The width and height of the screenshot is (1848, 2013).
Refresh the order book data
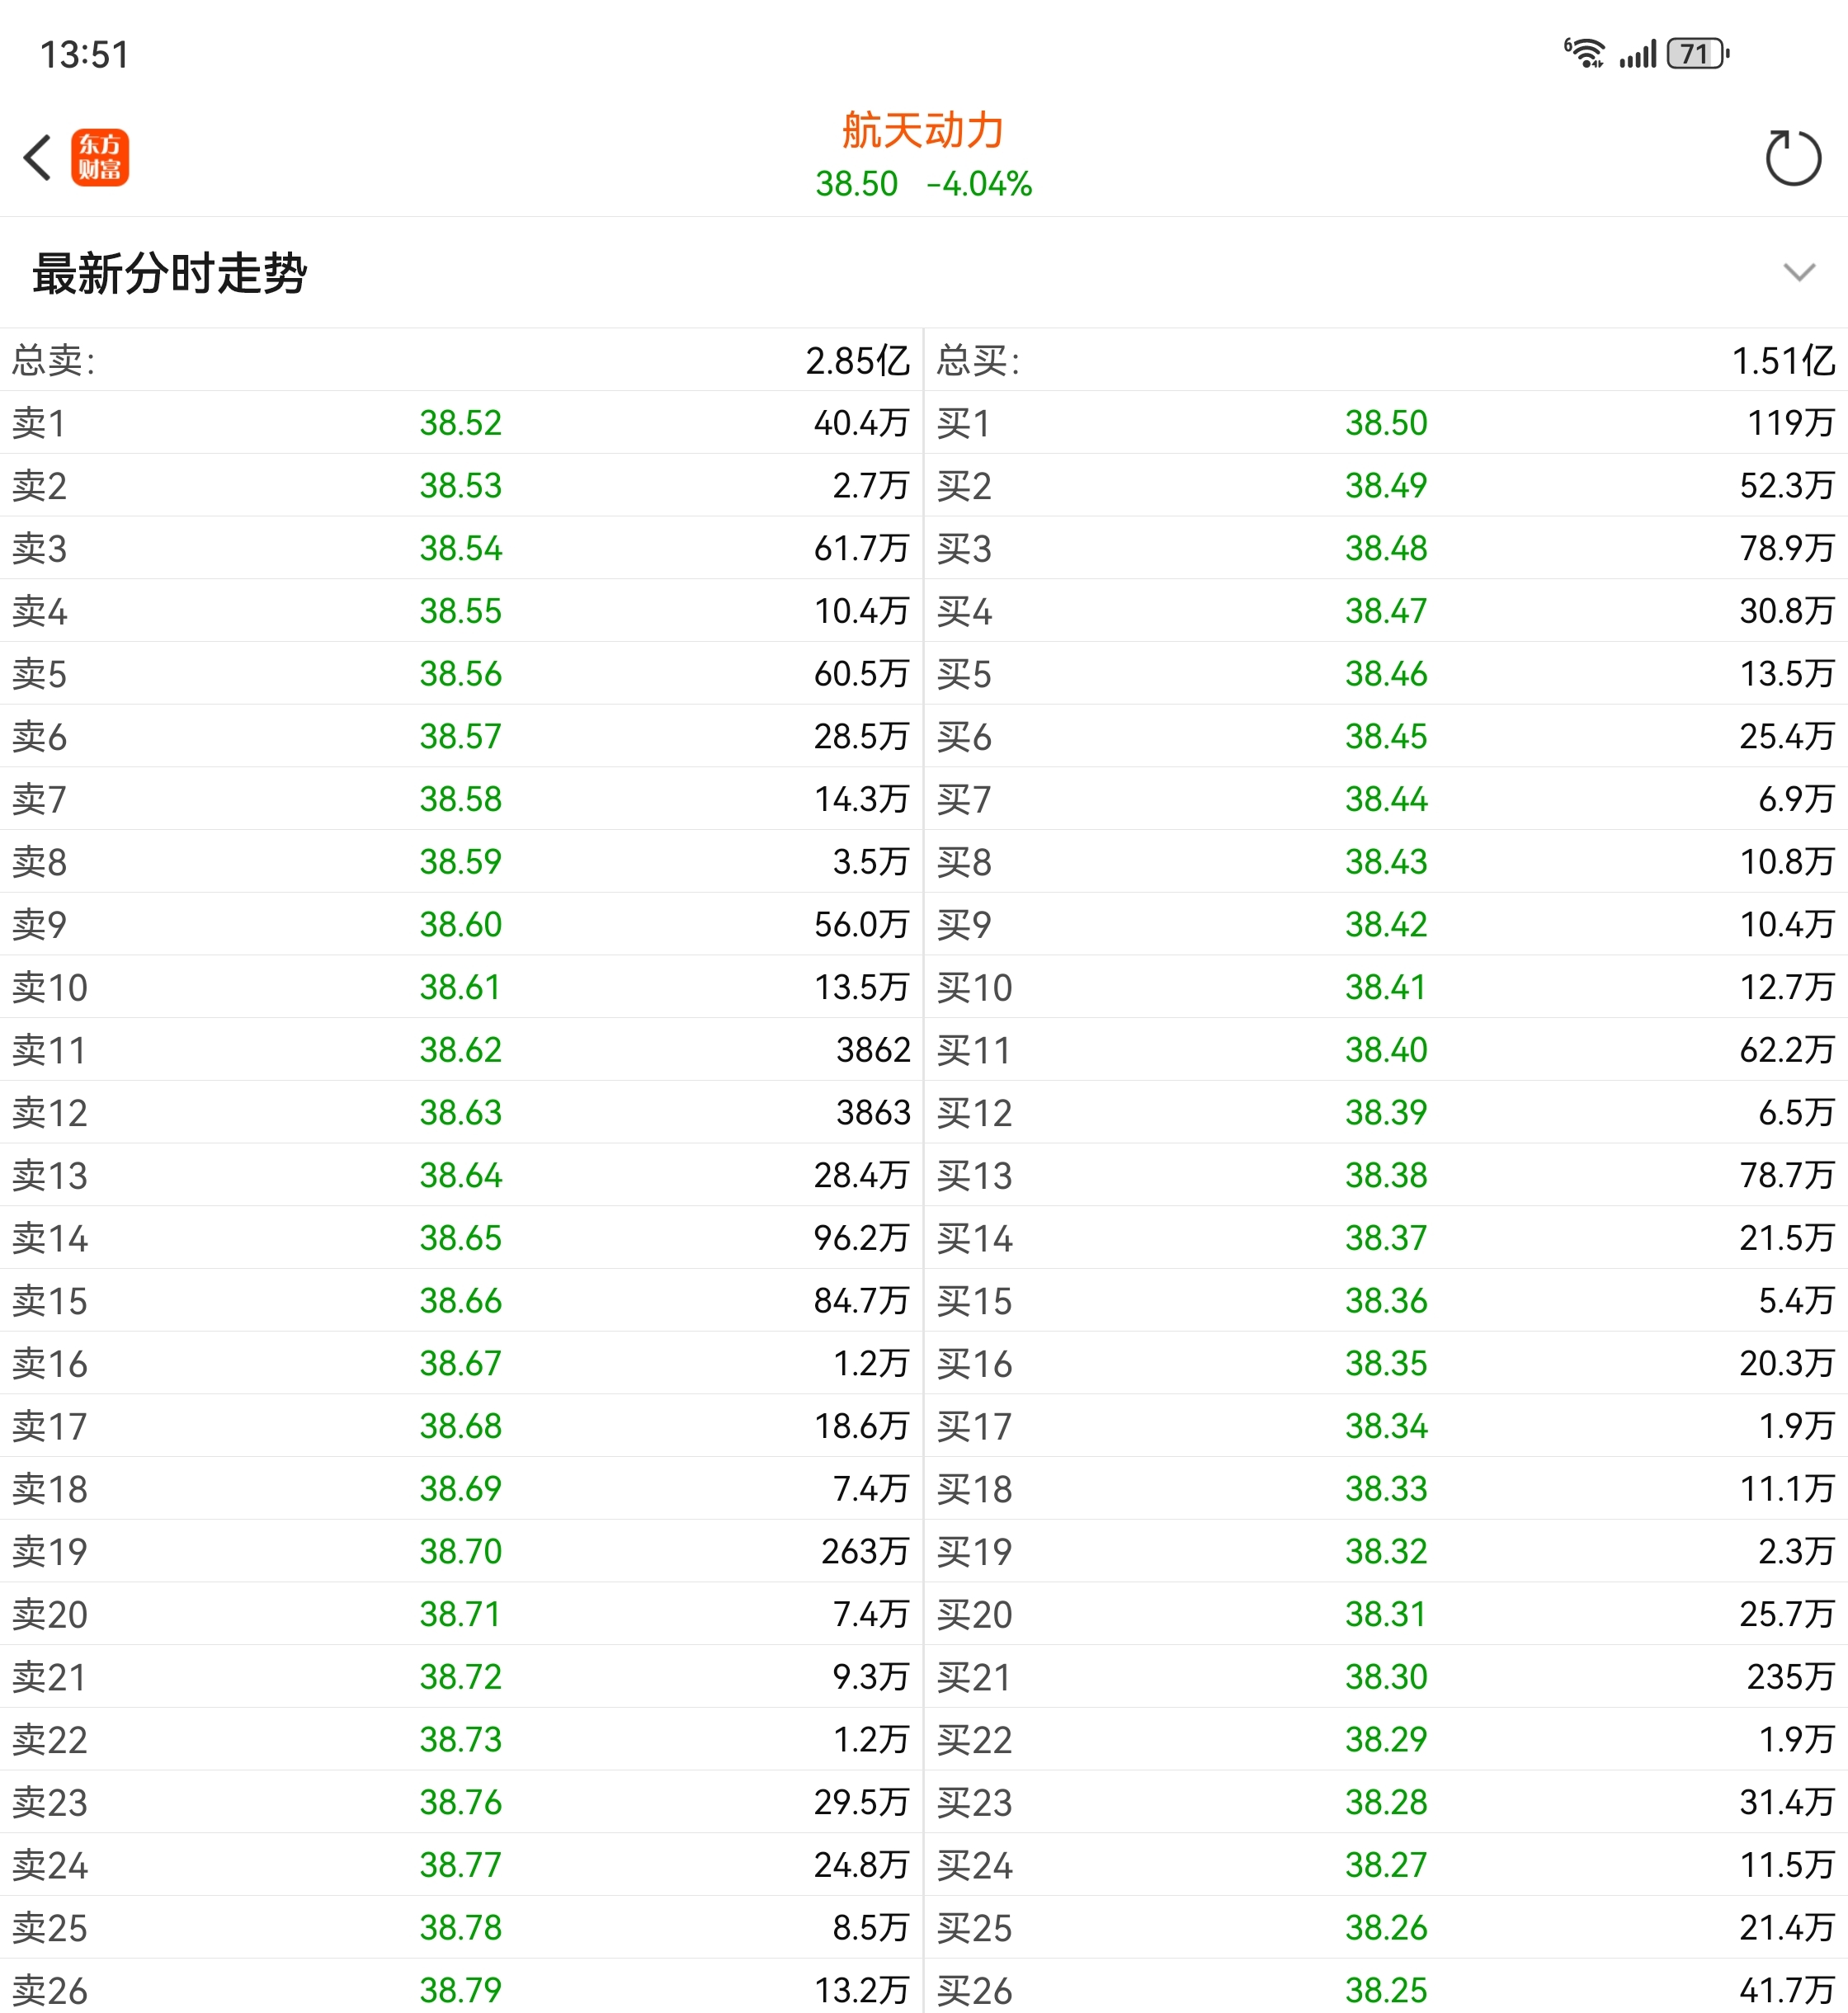pos(1792,158)
